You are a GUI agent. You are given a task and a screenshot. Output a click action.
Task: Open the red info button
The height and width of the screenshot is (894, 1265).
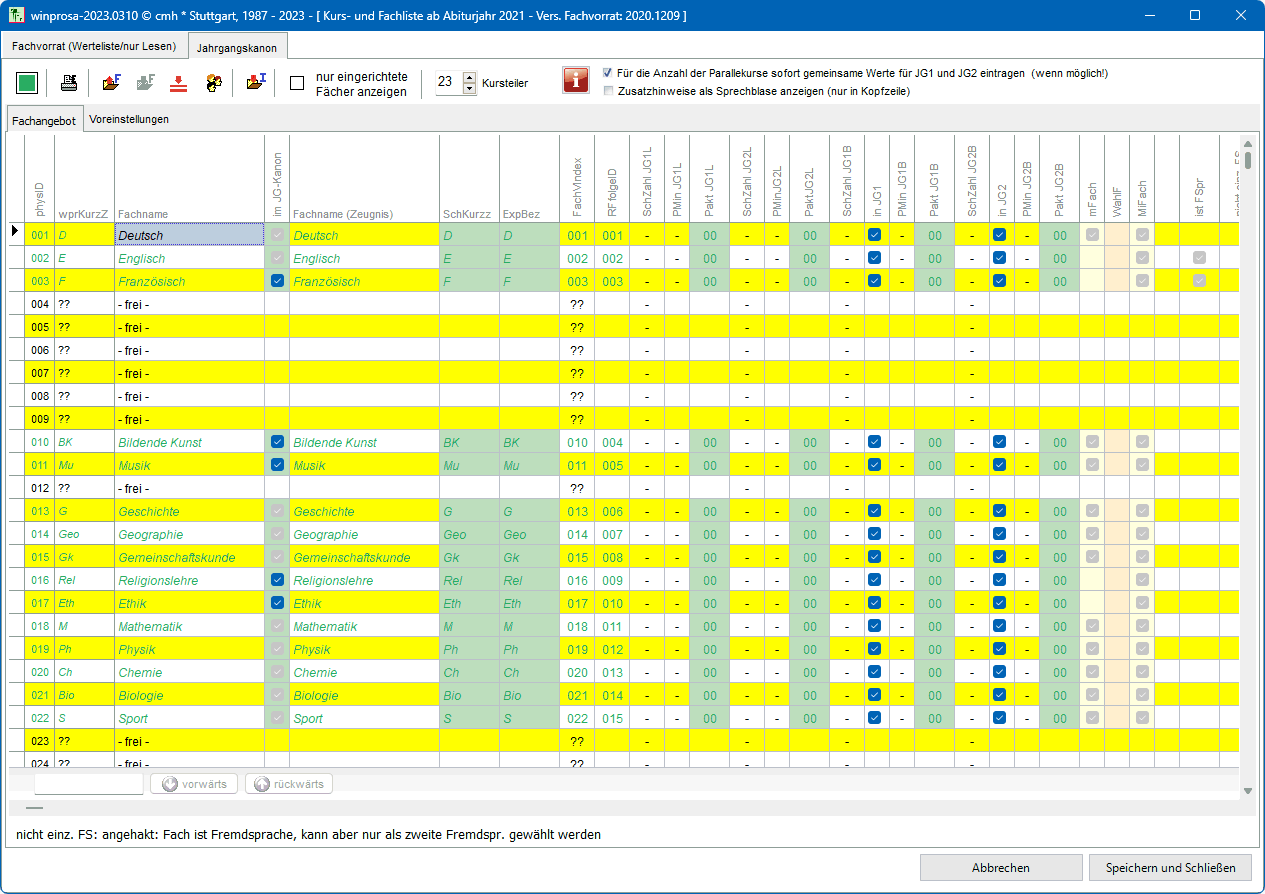pos(576,82)
